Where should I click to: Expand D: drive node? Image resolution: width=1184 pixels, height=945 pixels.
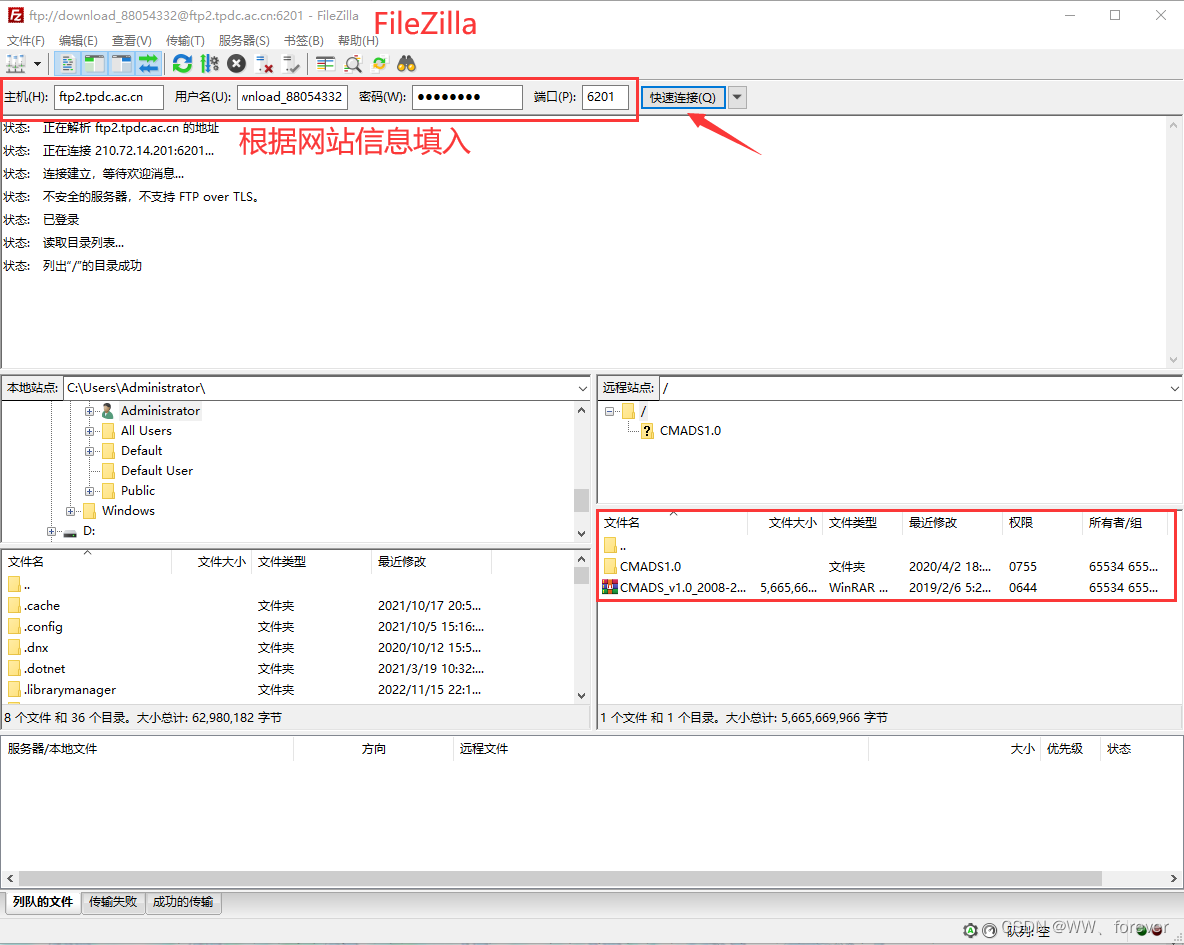pyautogui.click(x=51, y=532)
